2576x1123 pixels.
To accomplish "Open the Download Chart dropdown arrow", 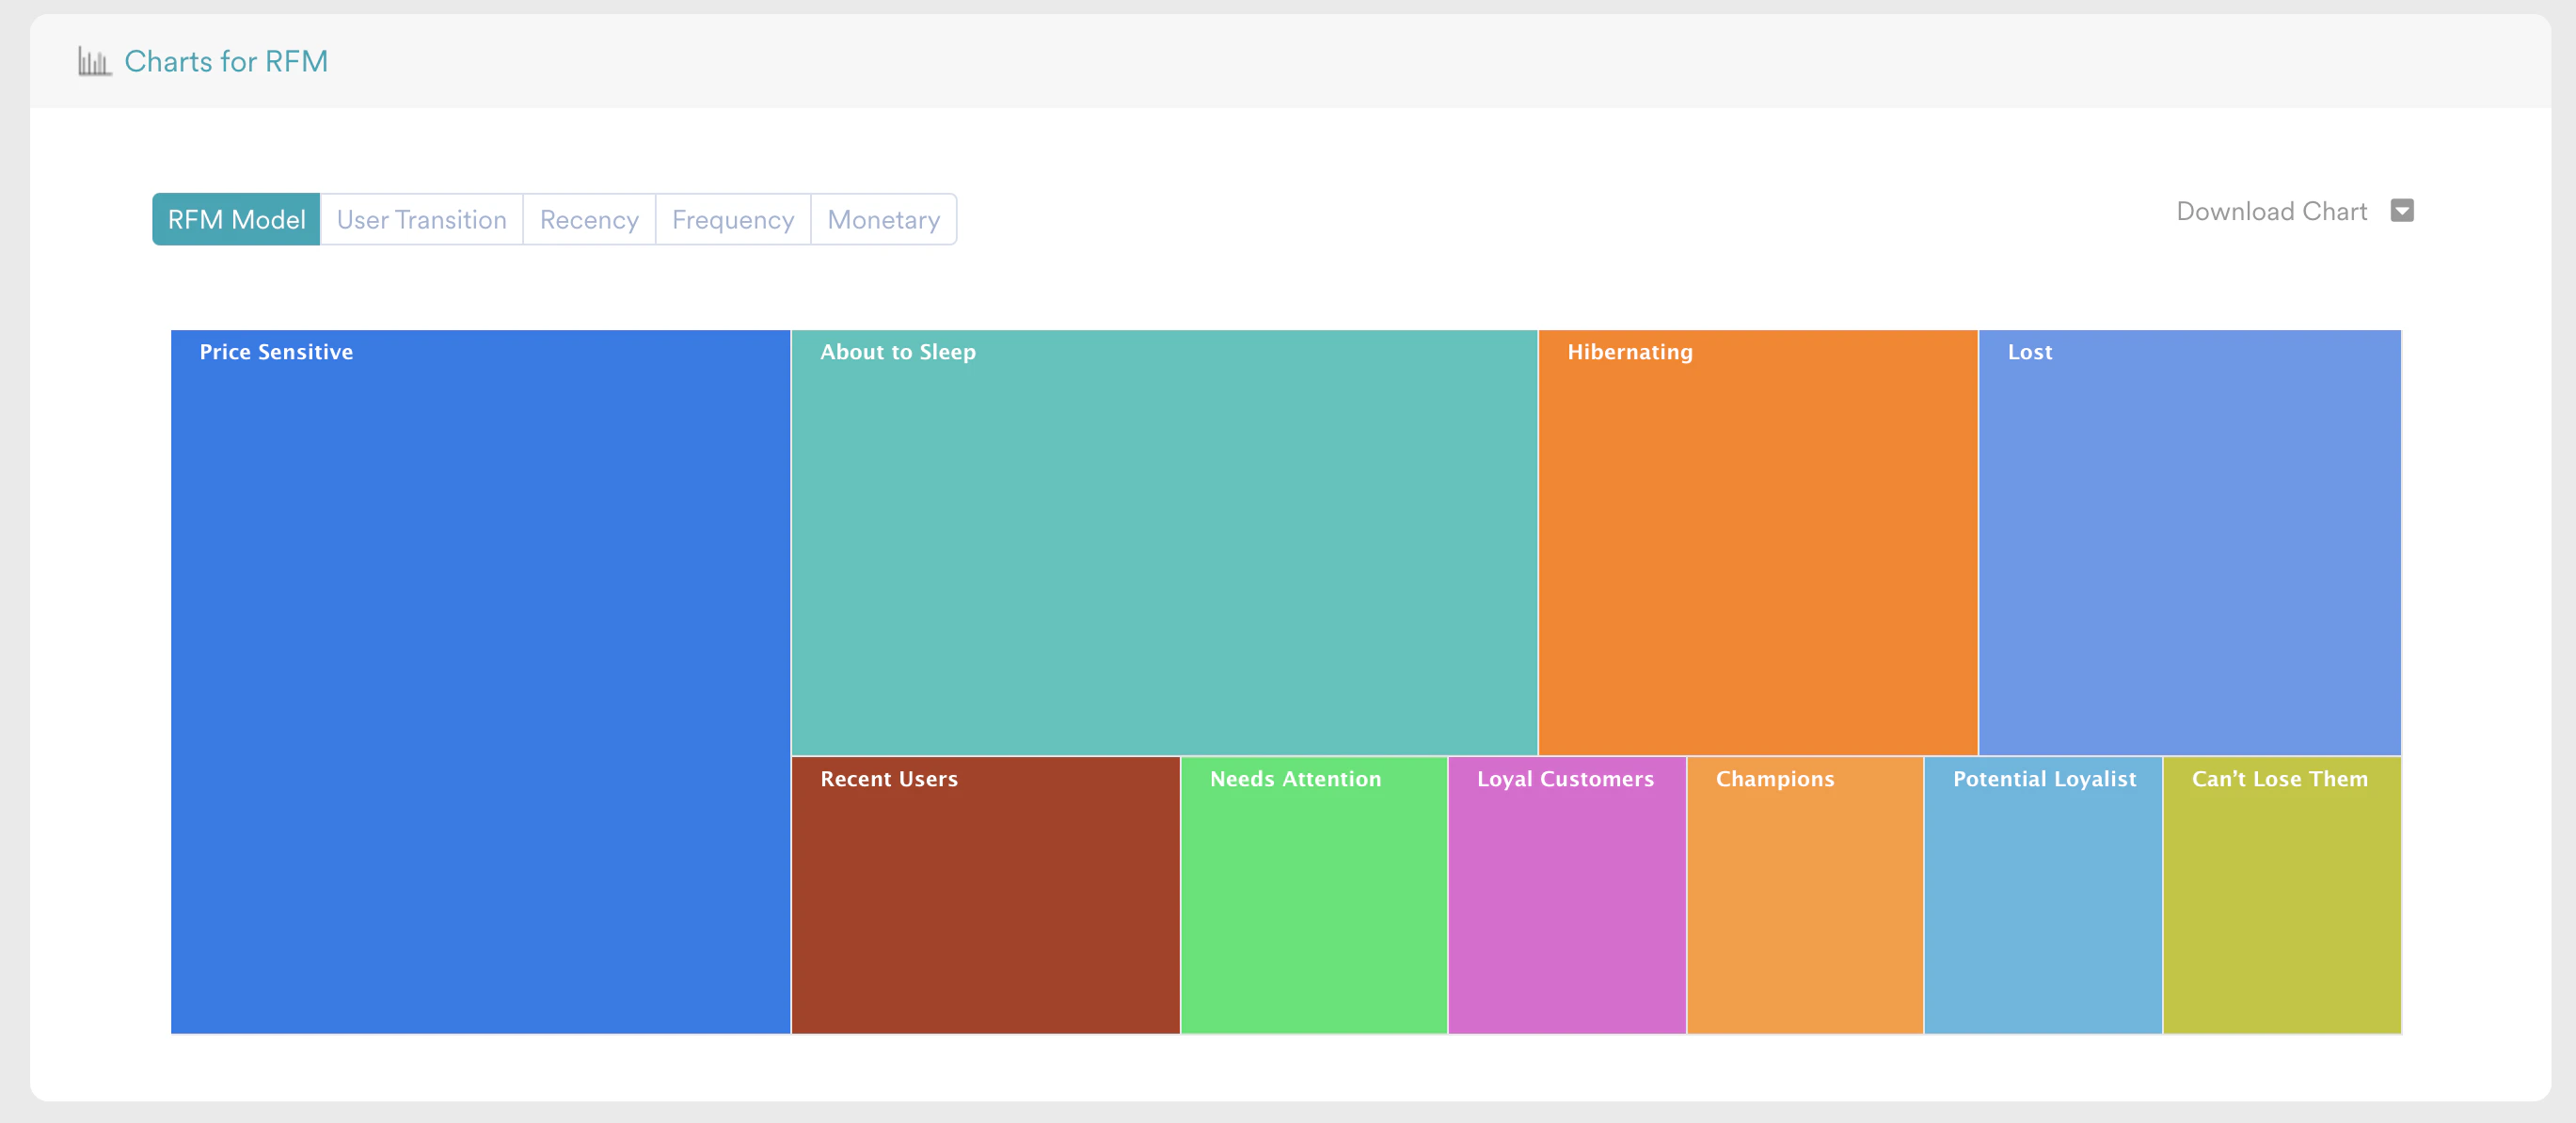I will 2401,211.
